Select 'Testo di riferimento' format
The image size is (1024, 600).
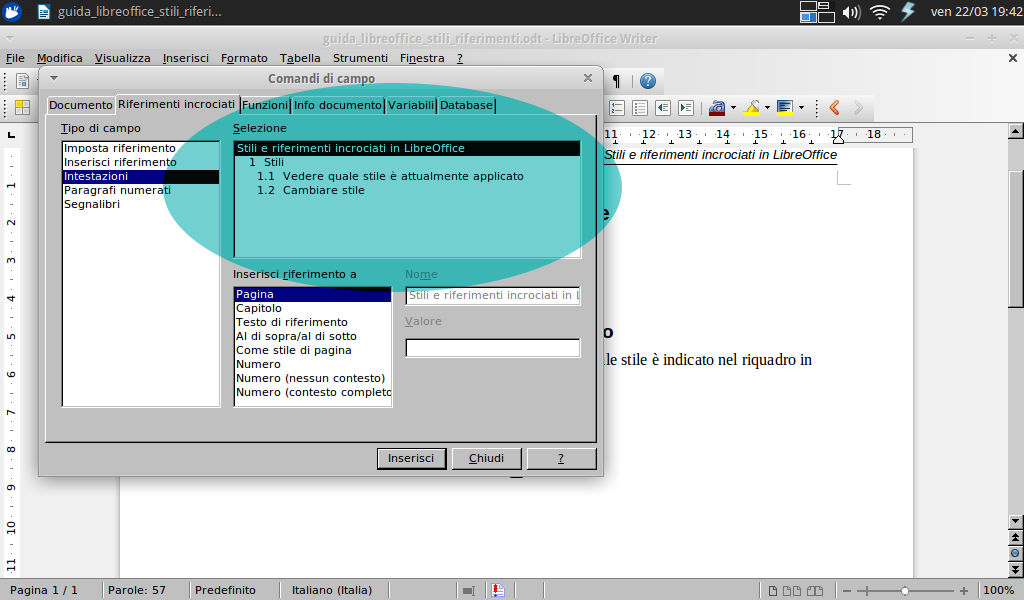coord(313,323)
